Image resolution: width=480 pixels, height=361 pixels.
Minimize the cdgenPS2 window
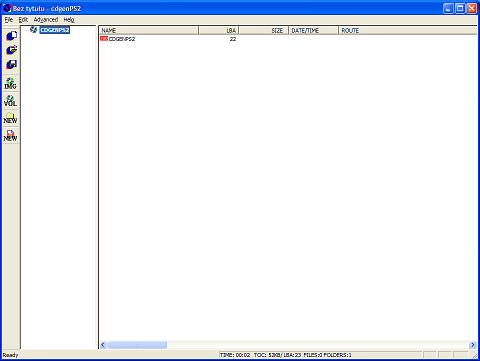(x=448, y=8)
